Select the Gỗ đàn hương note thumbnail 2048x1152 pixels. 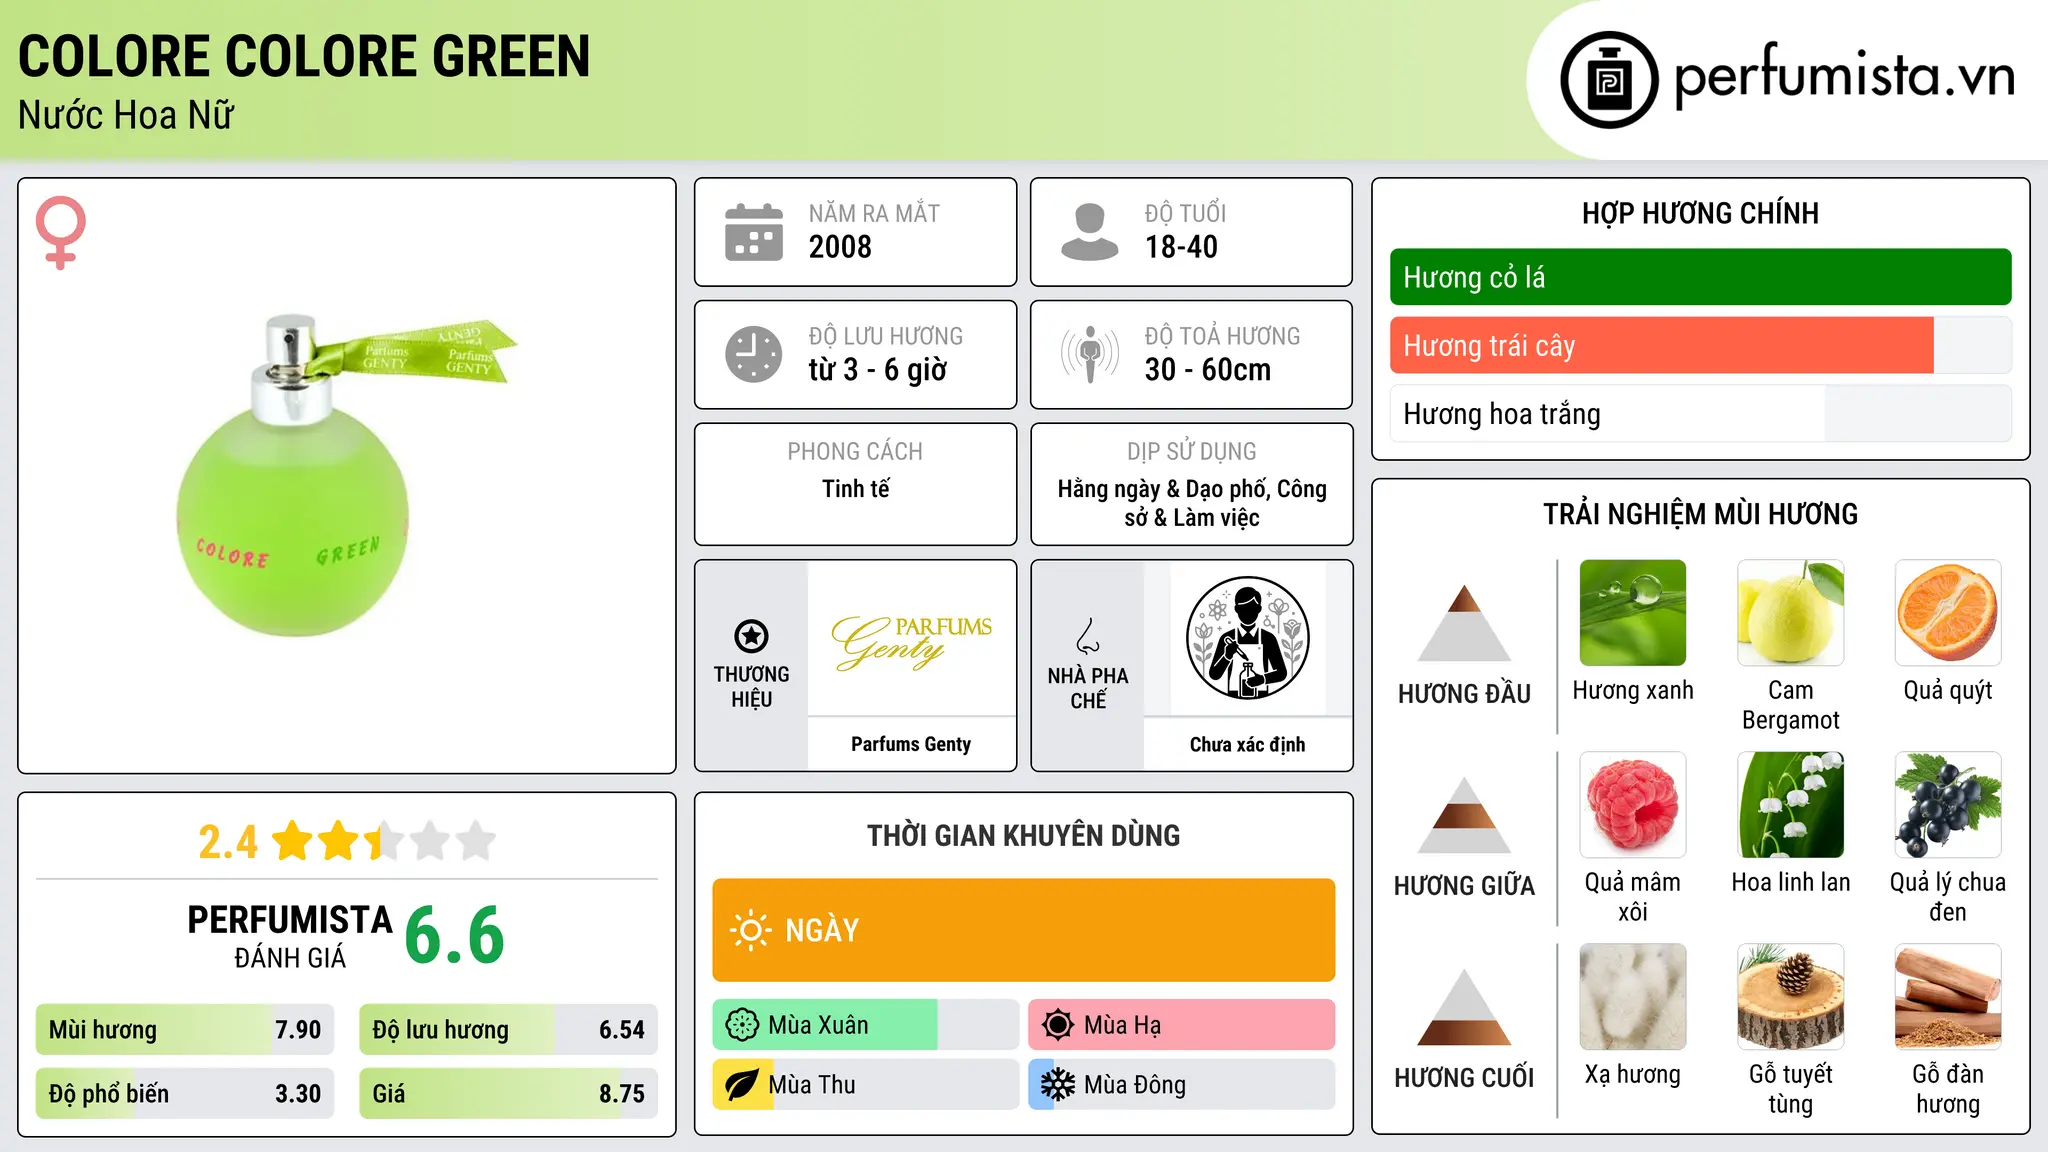coord(1948,997)
